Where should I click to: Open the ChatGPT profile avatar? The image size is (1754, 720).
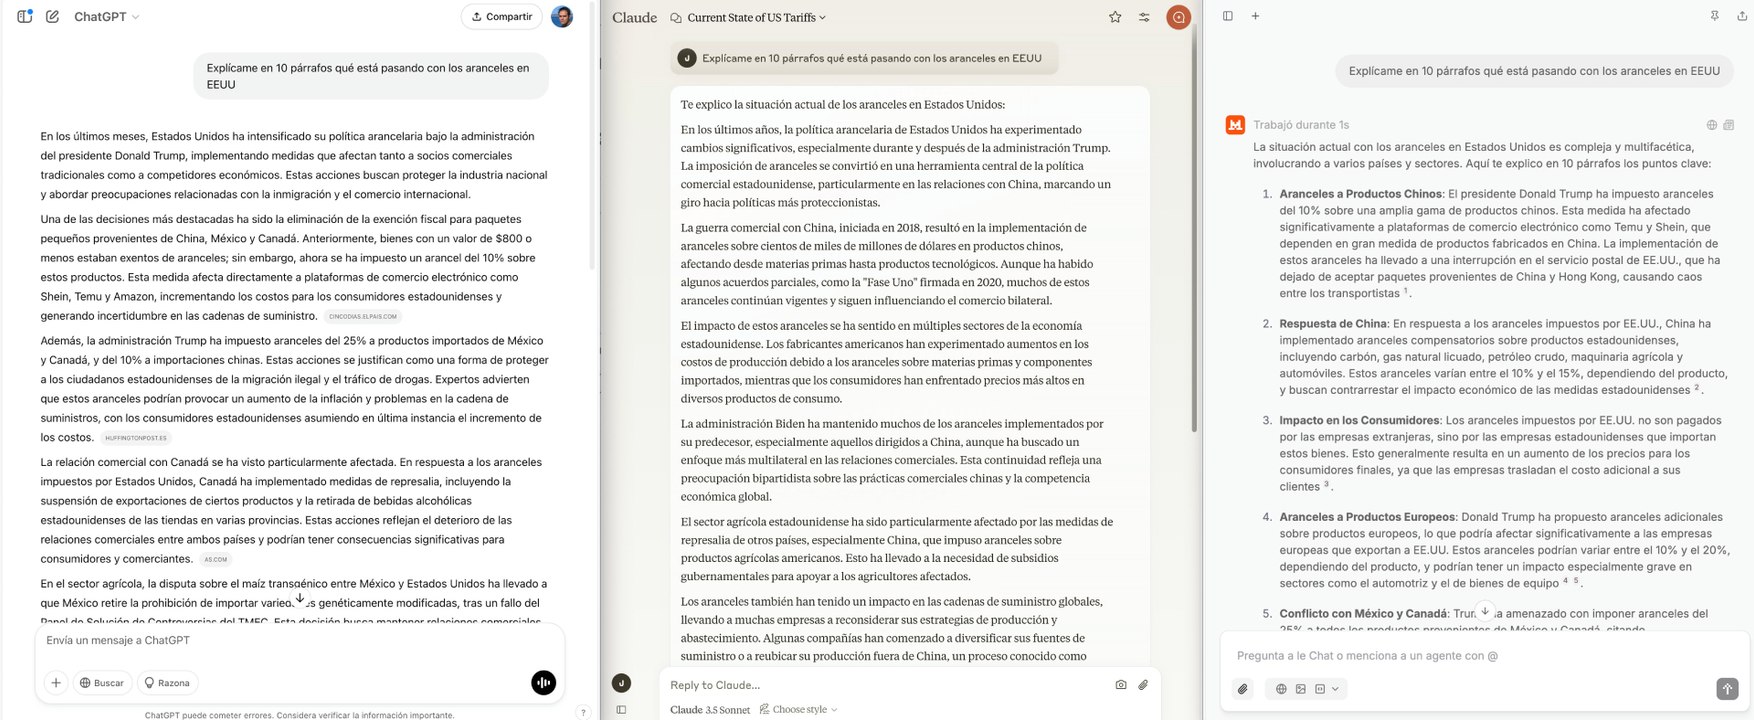562,16
